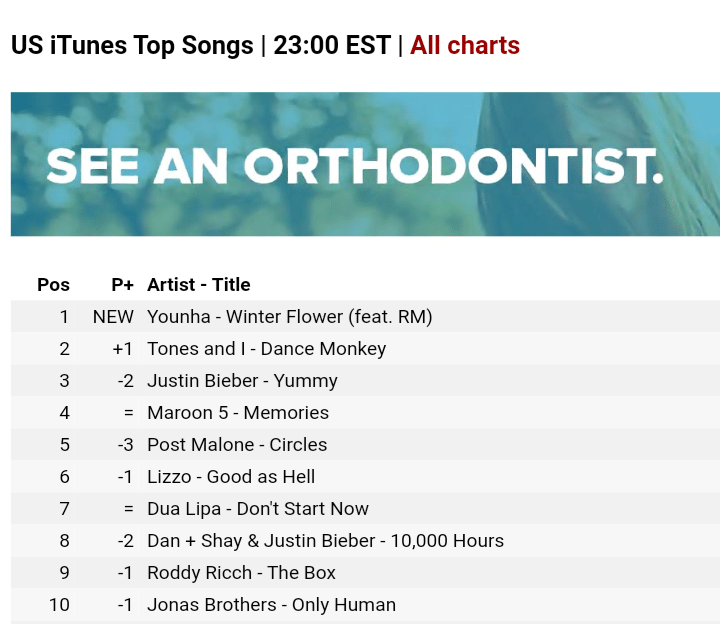This screenshot has height=624, width=720.
Task: Click Roddy Ricch - The Box row
Action: [241, 573]
